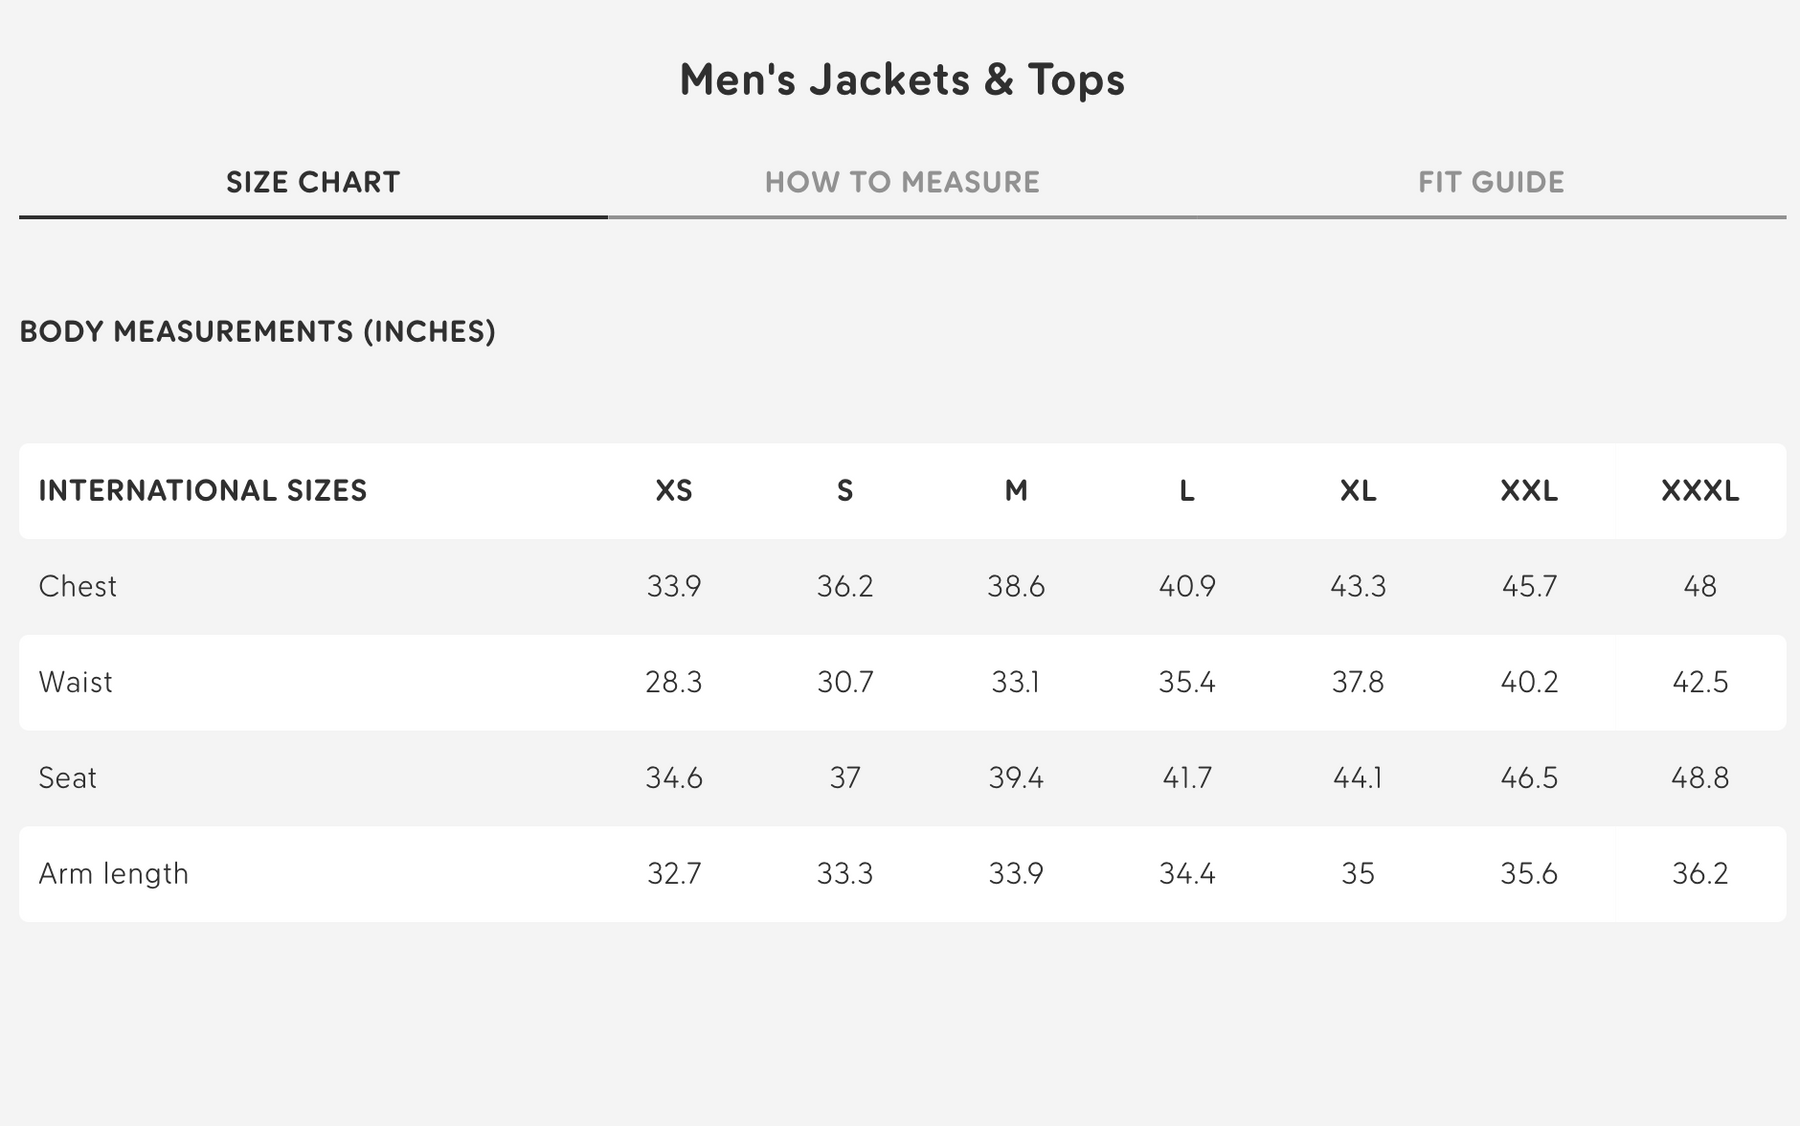Select the M size column header

coord(1016,491)
